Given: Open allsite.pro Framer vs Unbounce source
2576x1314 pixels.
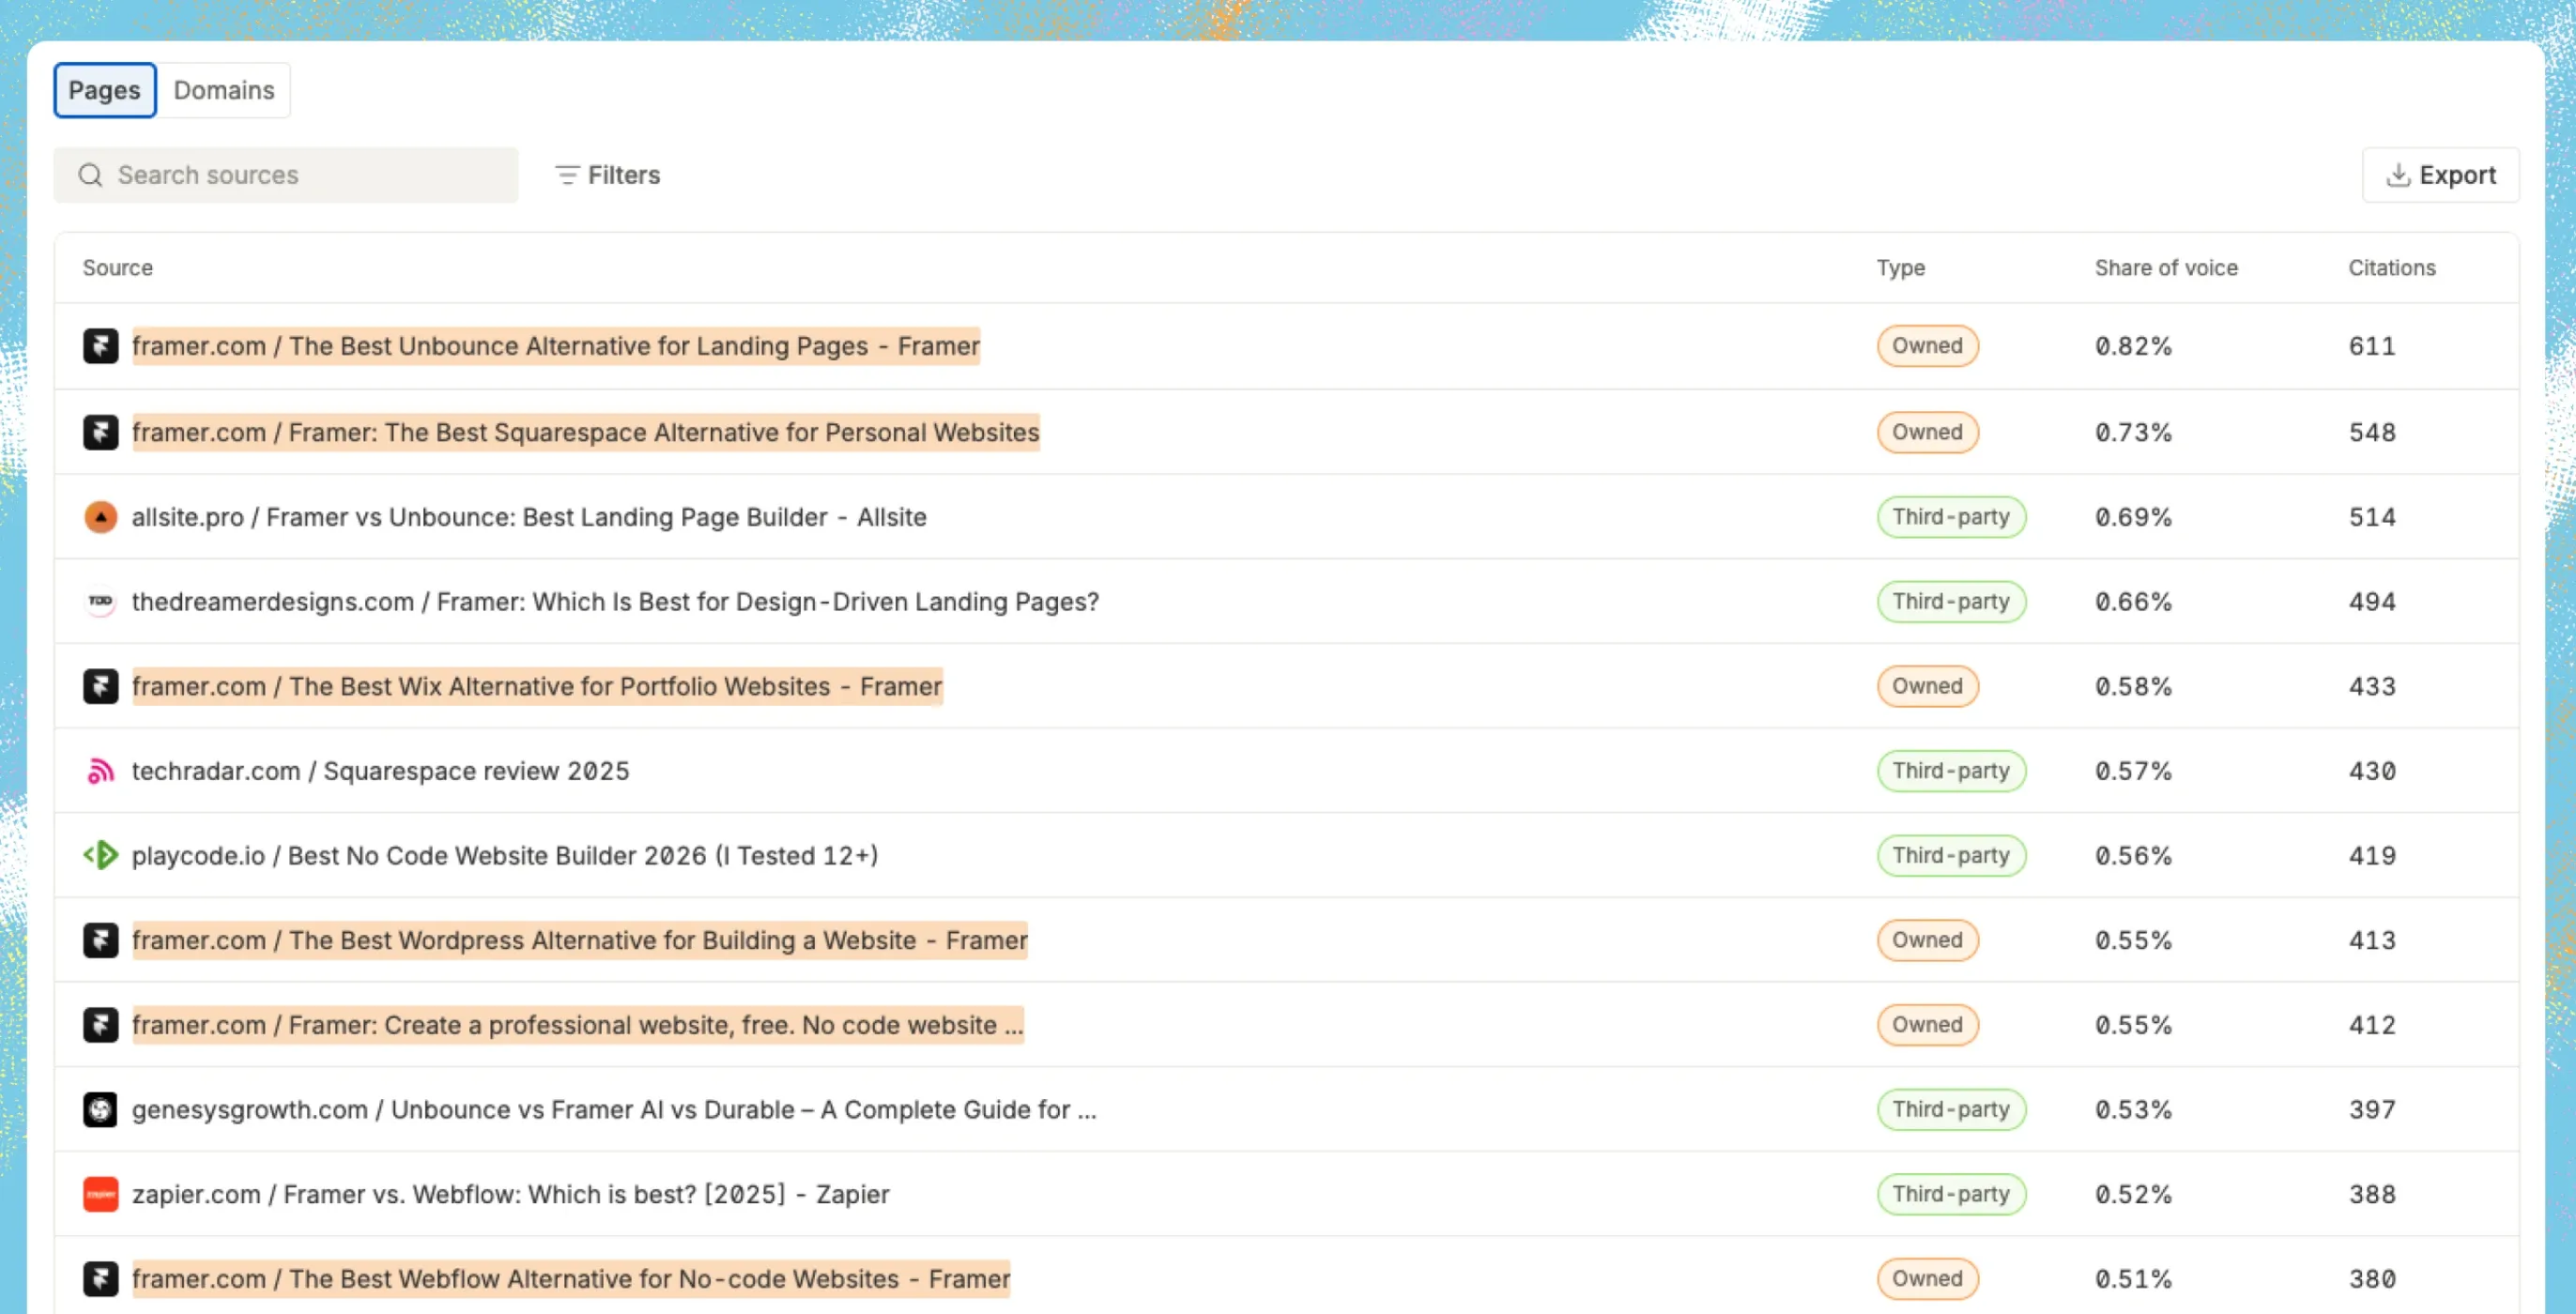Looking at the screenshot, I should coord(529,517).
